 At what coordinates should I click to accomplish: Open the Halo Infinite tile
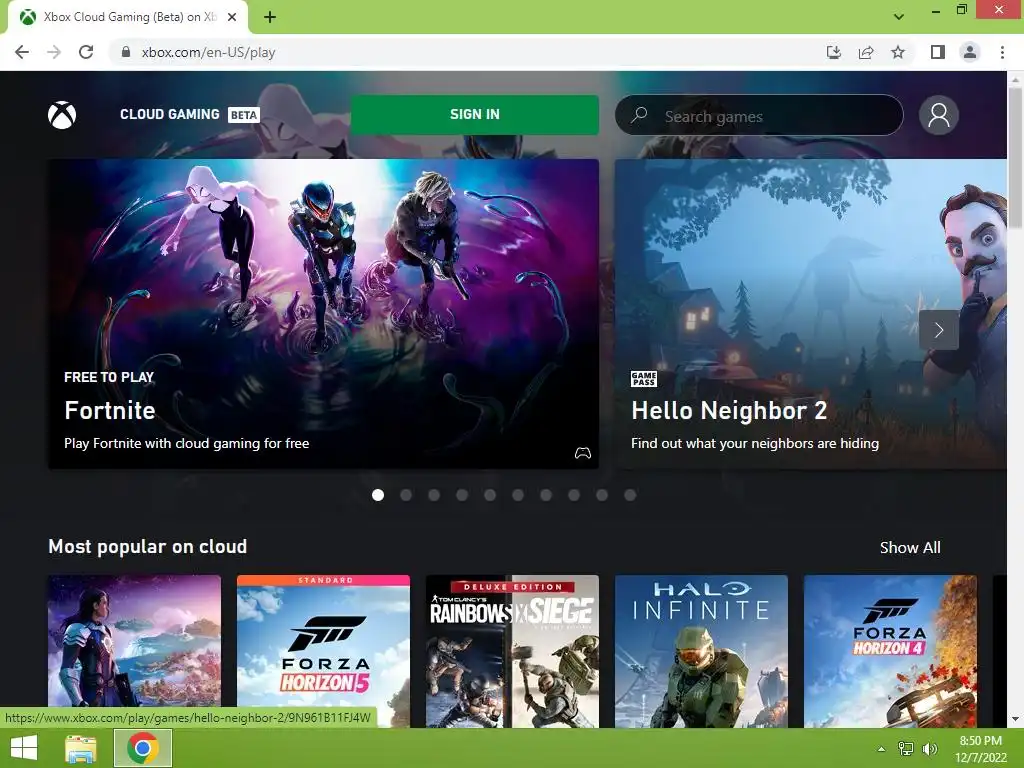click(x=701, y=651)
